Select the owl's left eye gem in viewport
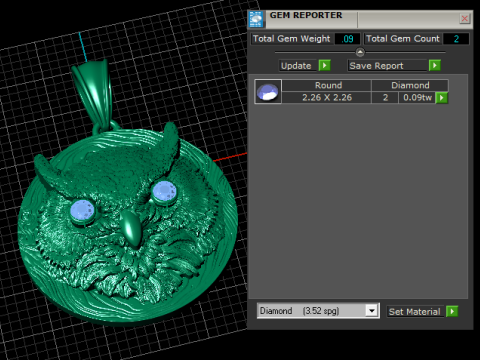Screen dimensions: 480x360 (82, 211)
